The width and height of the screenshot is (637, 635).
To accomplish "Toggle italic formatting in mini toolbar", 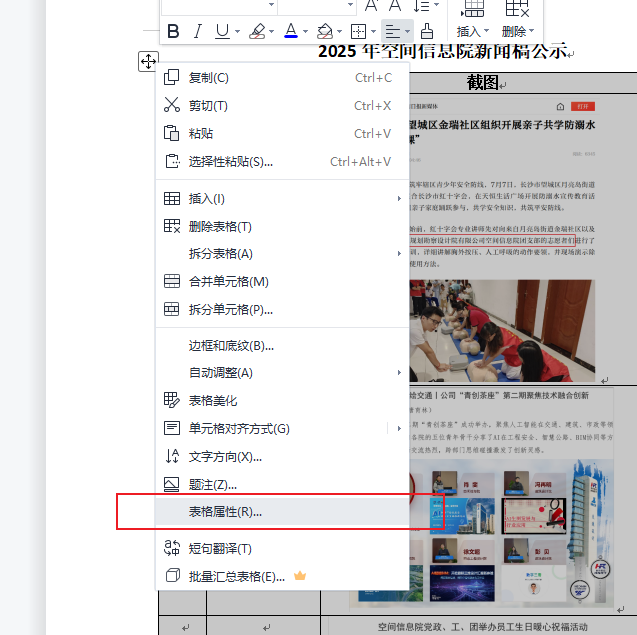I will pyautogui.click(x=198, y=31).
